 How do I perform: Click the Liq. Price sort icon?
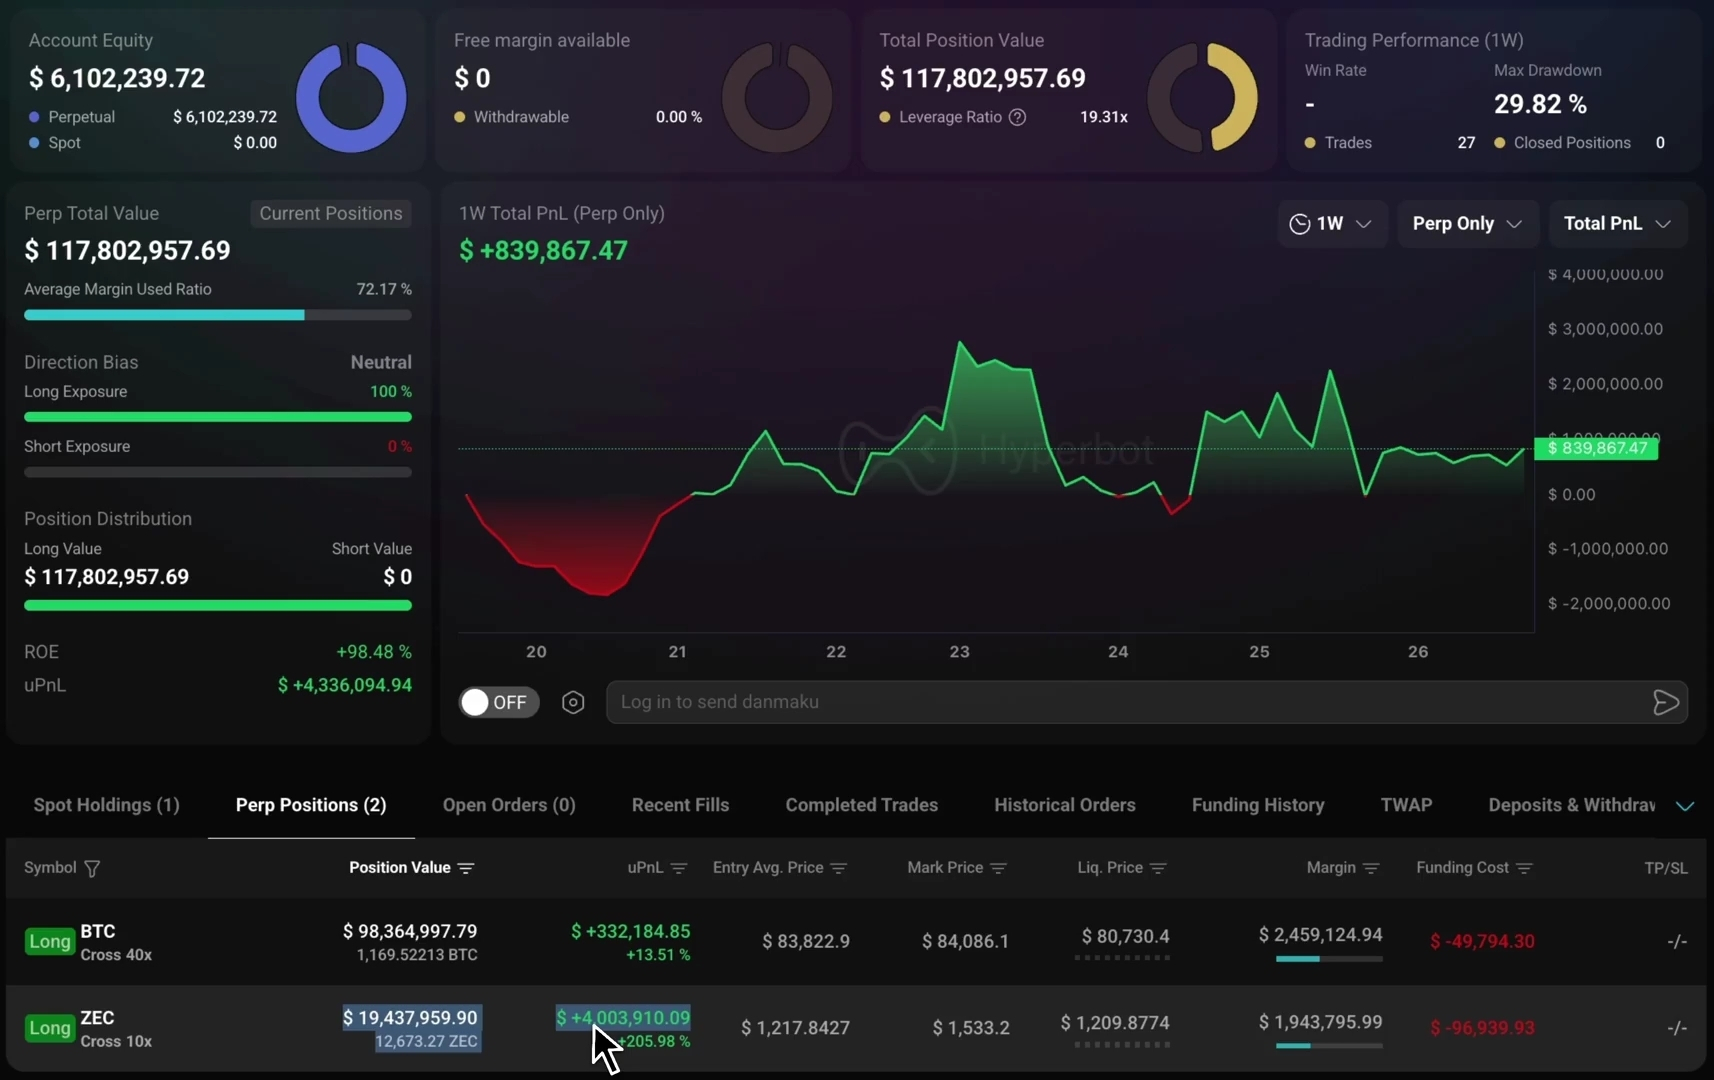[x=1158, y=868]
